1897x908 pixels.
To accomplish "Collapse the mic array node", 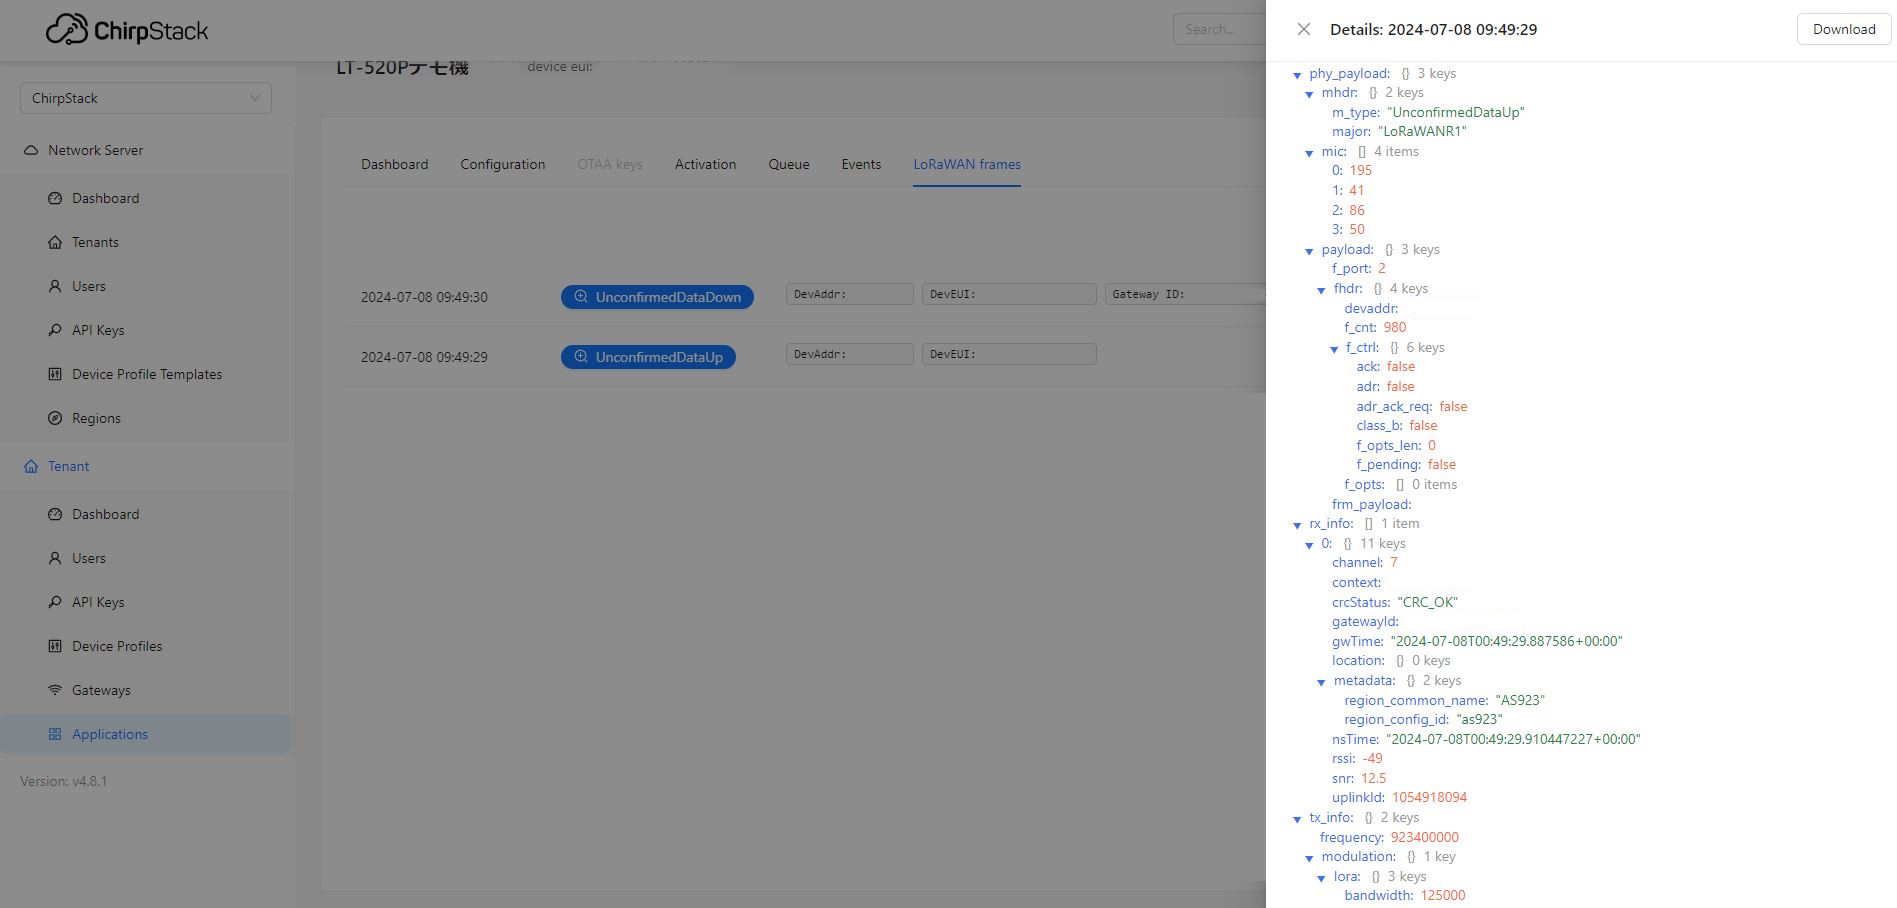I will pos(1309,153).
